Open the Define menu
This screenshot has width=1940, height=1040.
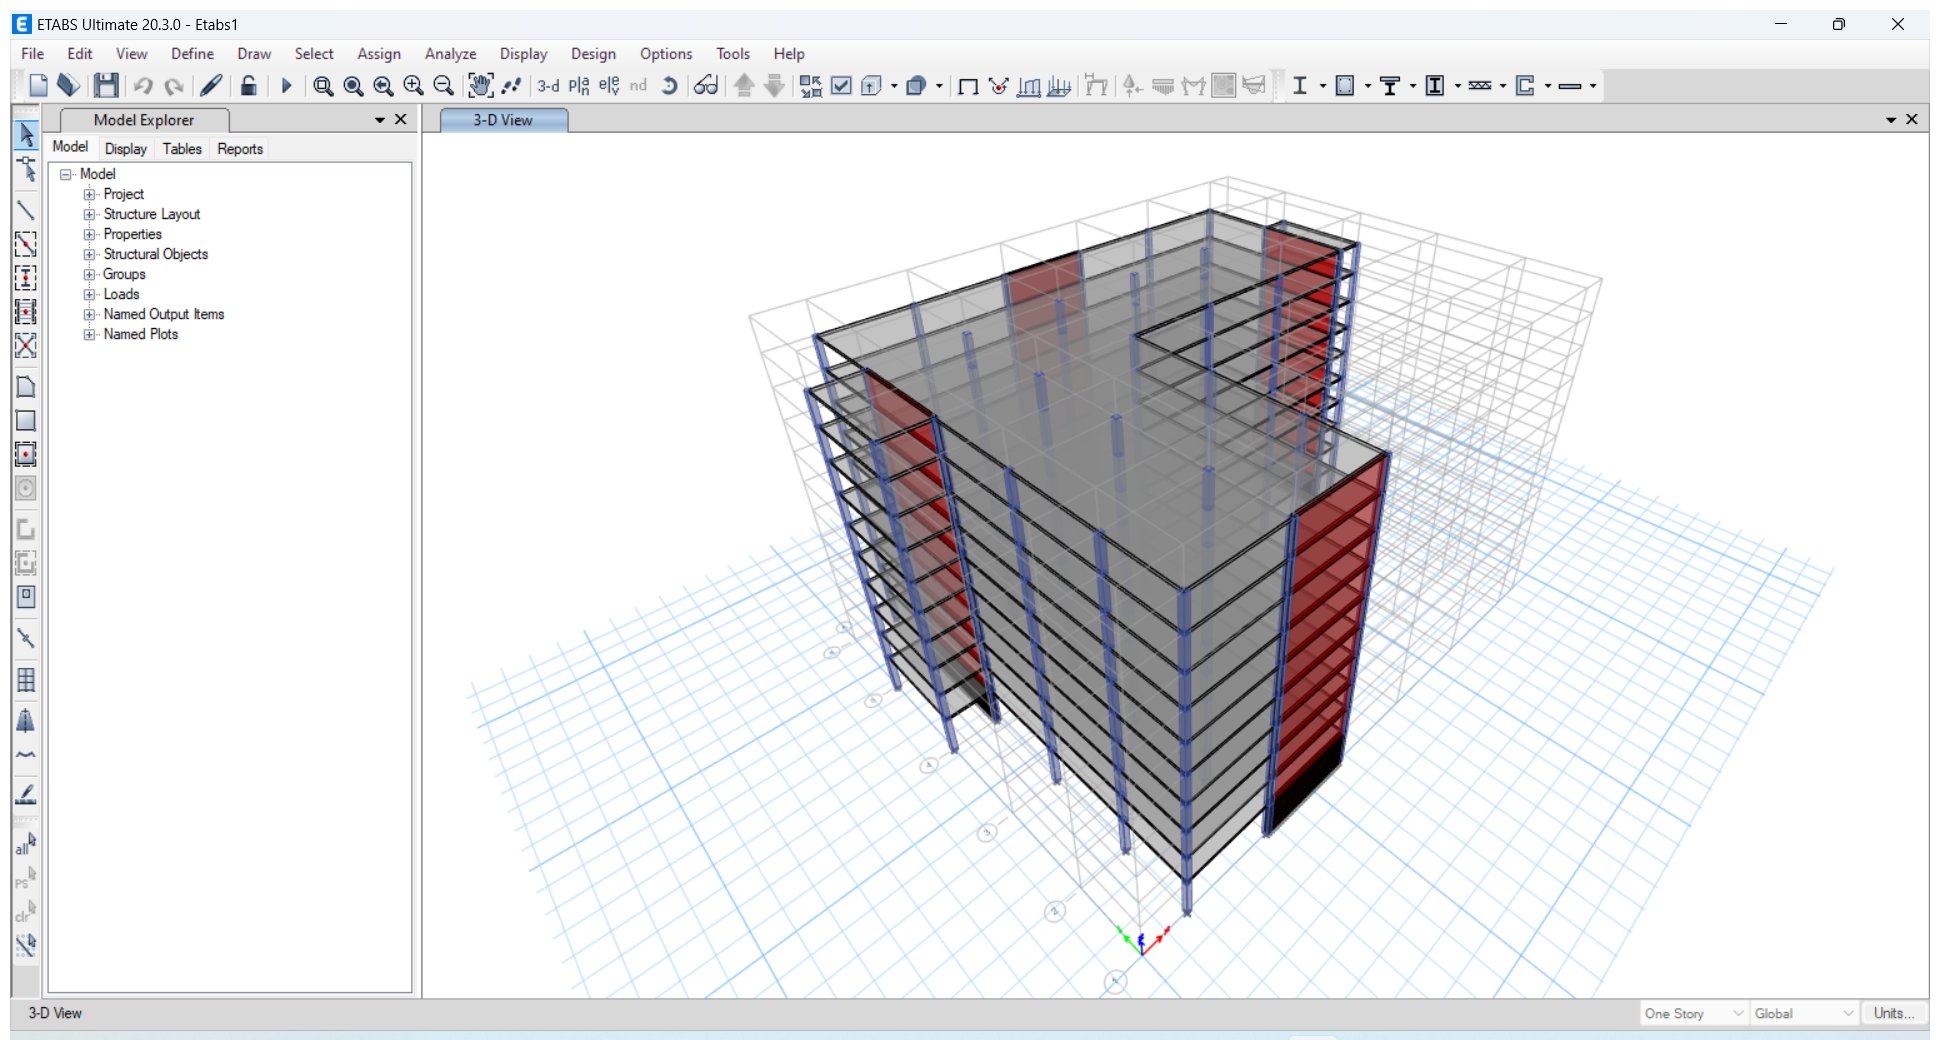[x=192, y=54]
